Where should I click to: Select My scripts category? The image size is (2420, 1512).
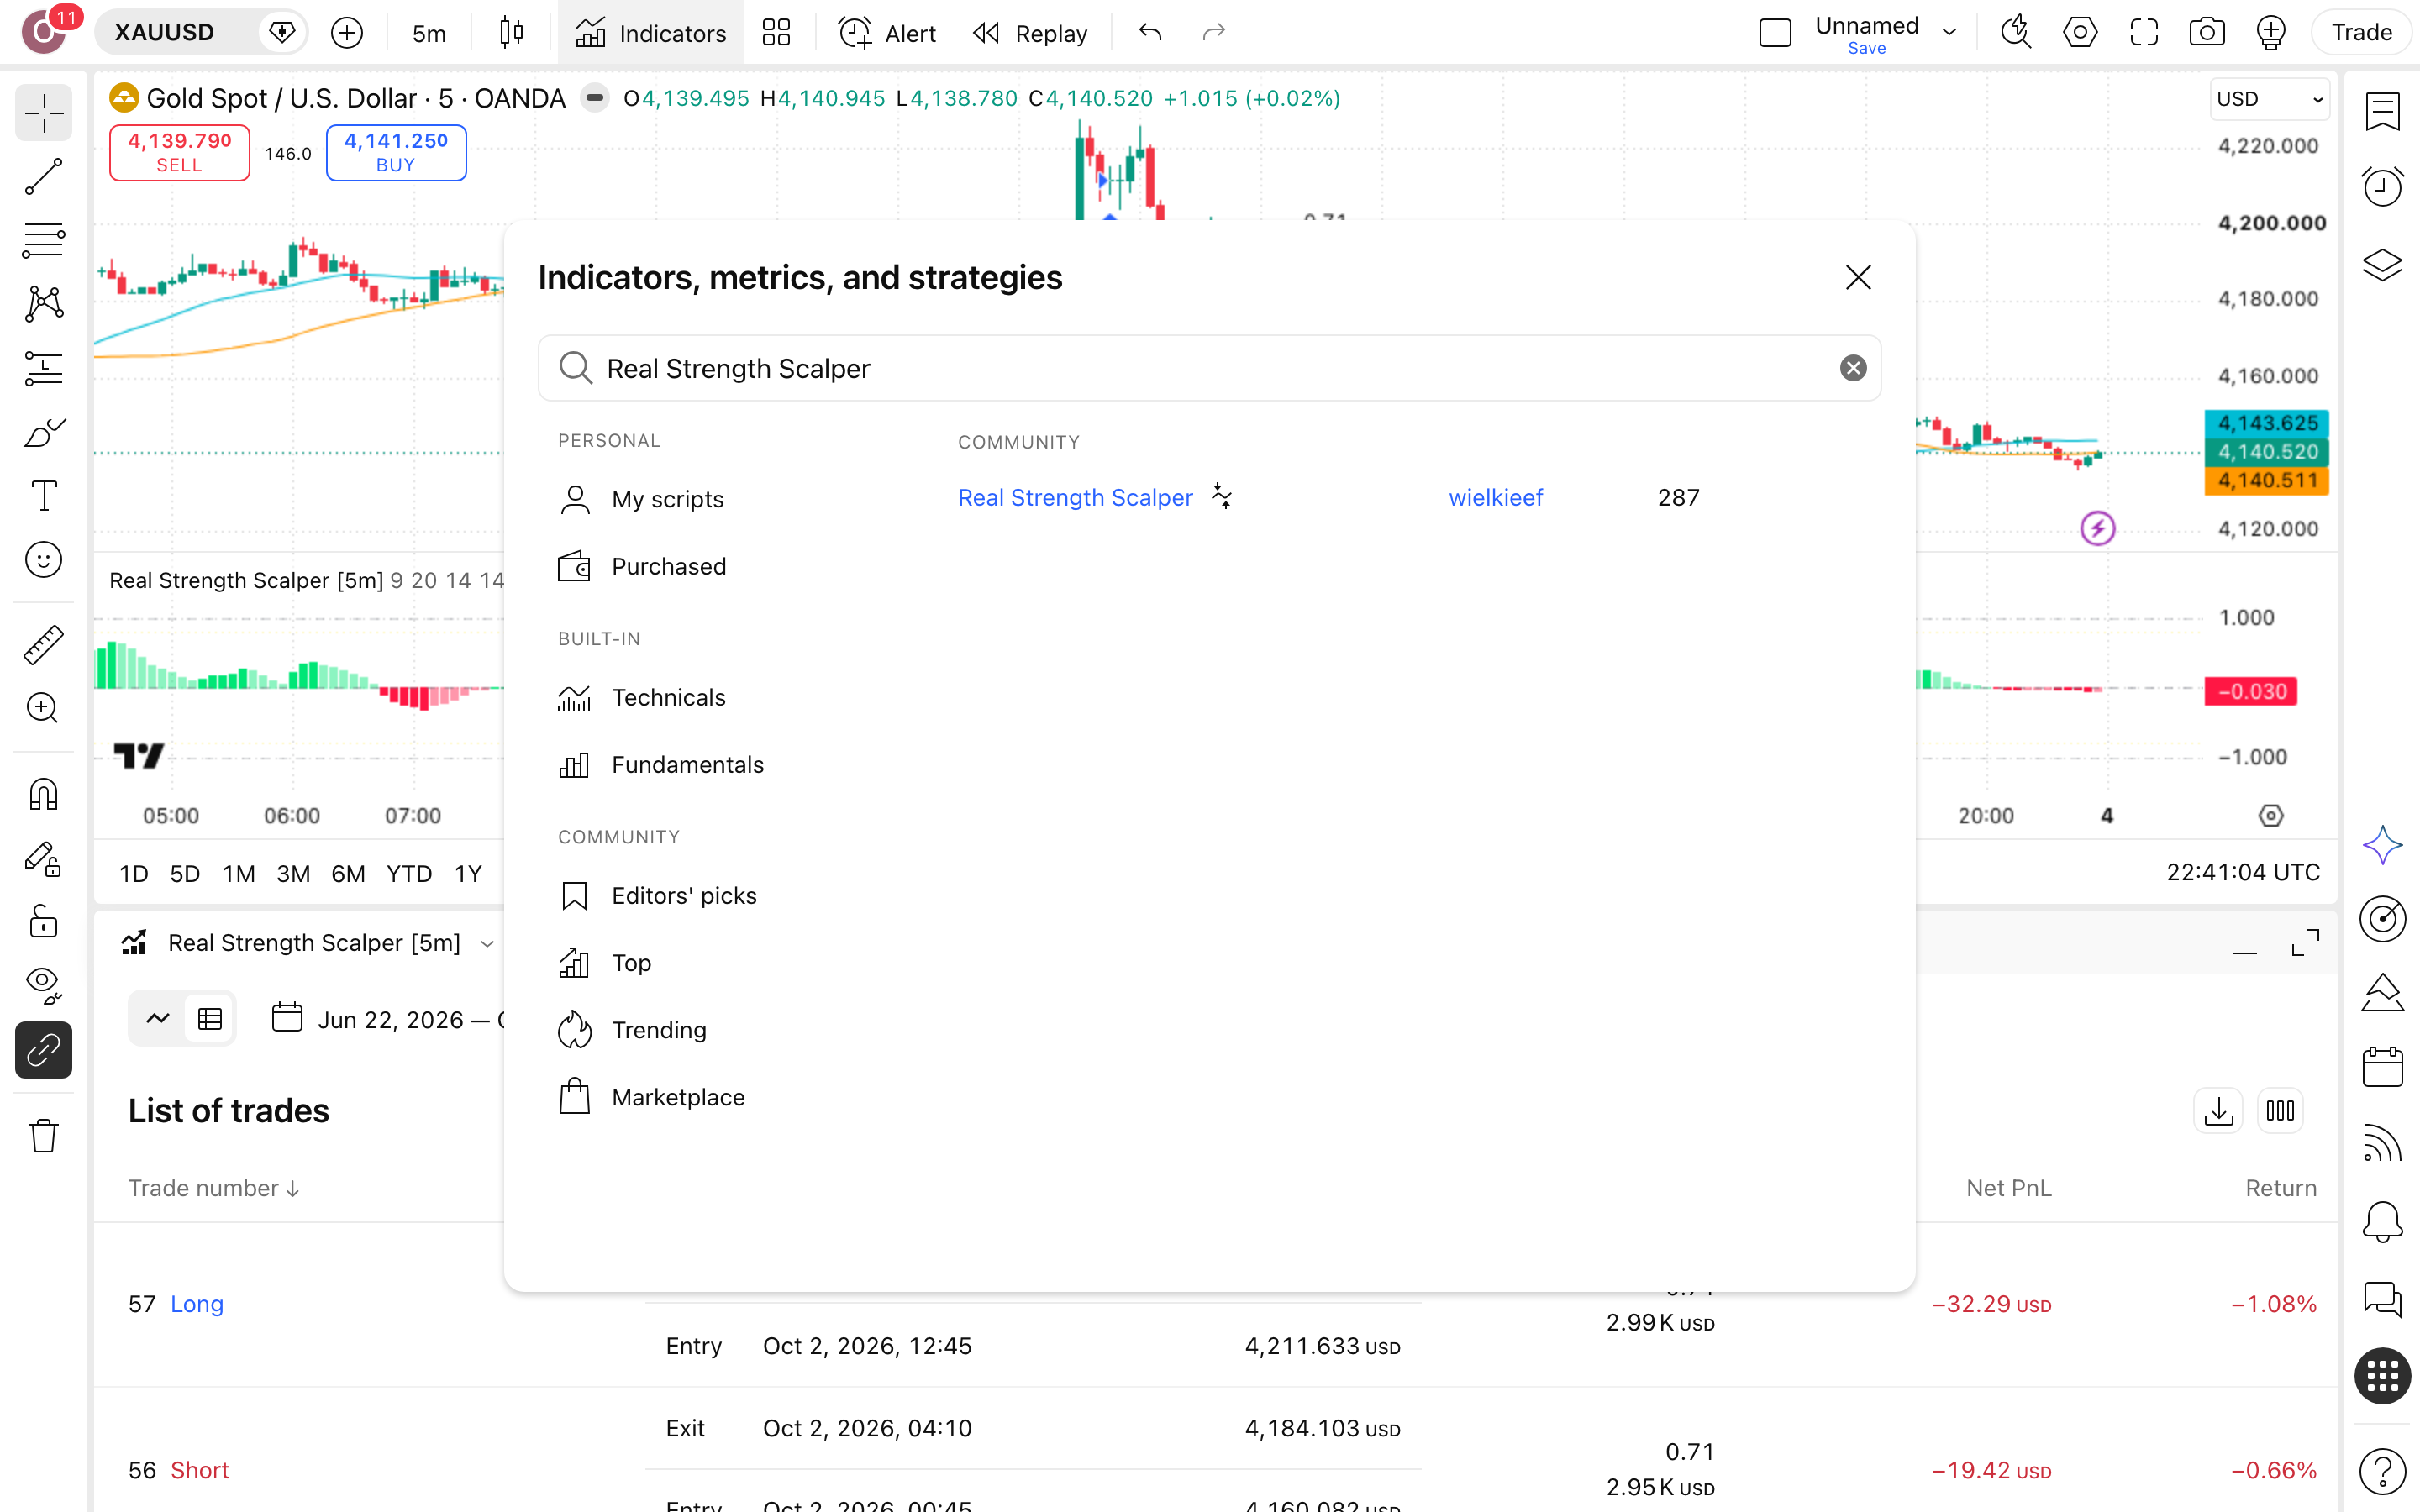click(667, 499)
